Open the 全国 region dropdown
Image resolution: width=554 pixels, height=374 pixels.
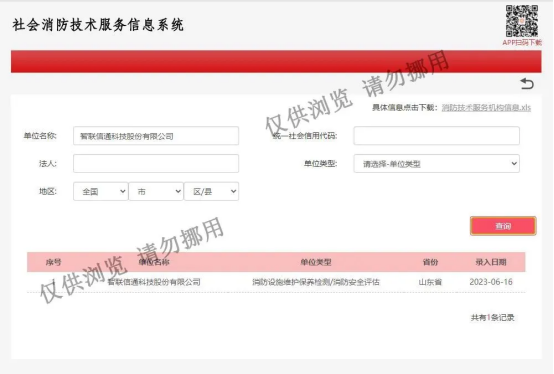(101, 191)
